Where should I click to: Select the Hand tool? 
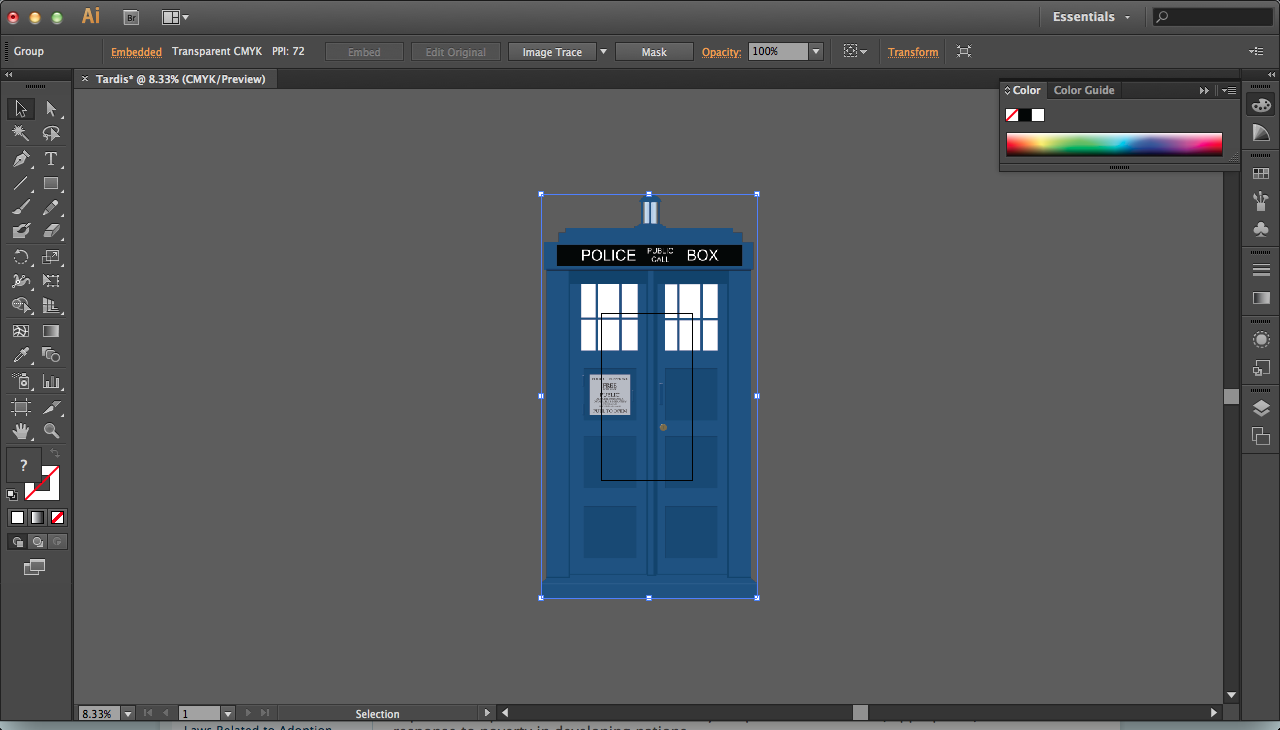click(x=21, y=431)
